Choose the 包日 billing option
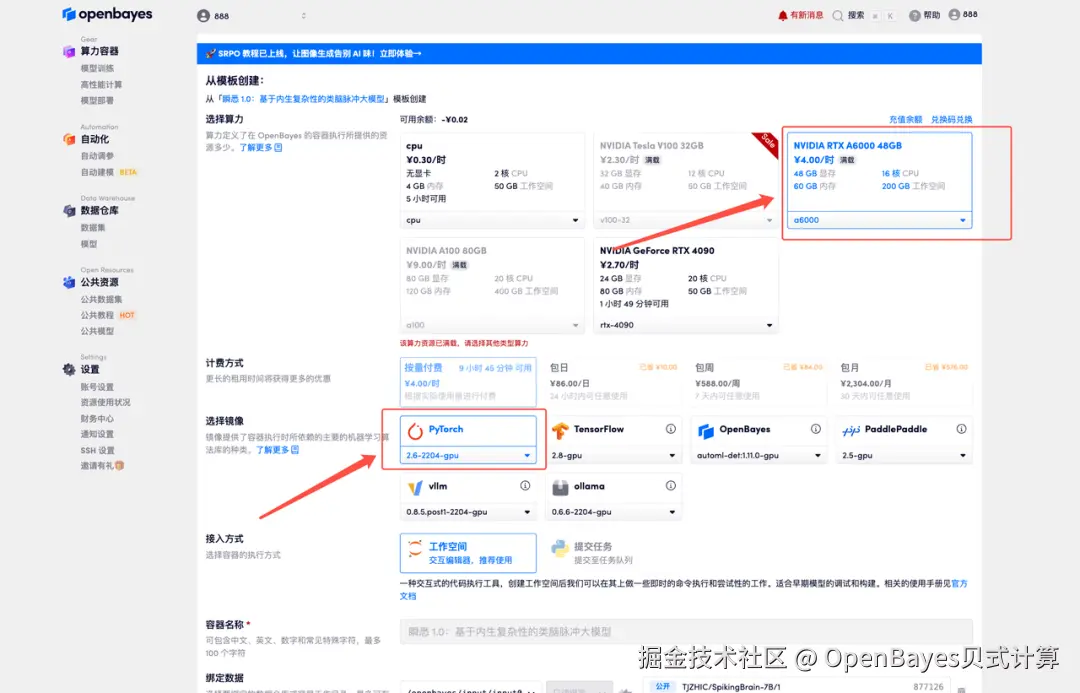The image size is (1080, 693). pos(613,382)
